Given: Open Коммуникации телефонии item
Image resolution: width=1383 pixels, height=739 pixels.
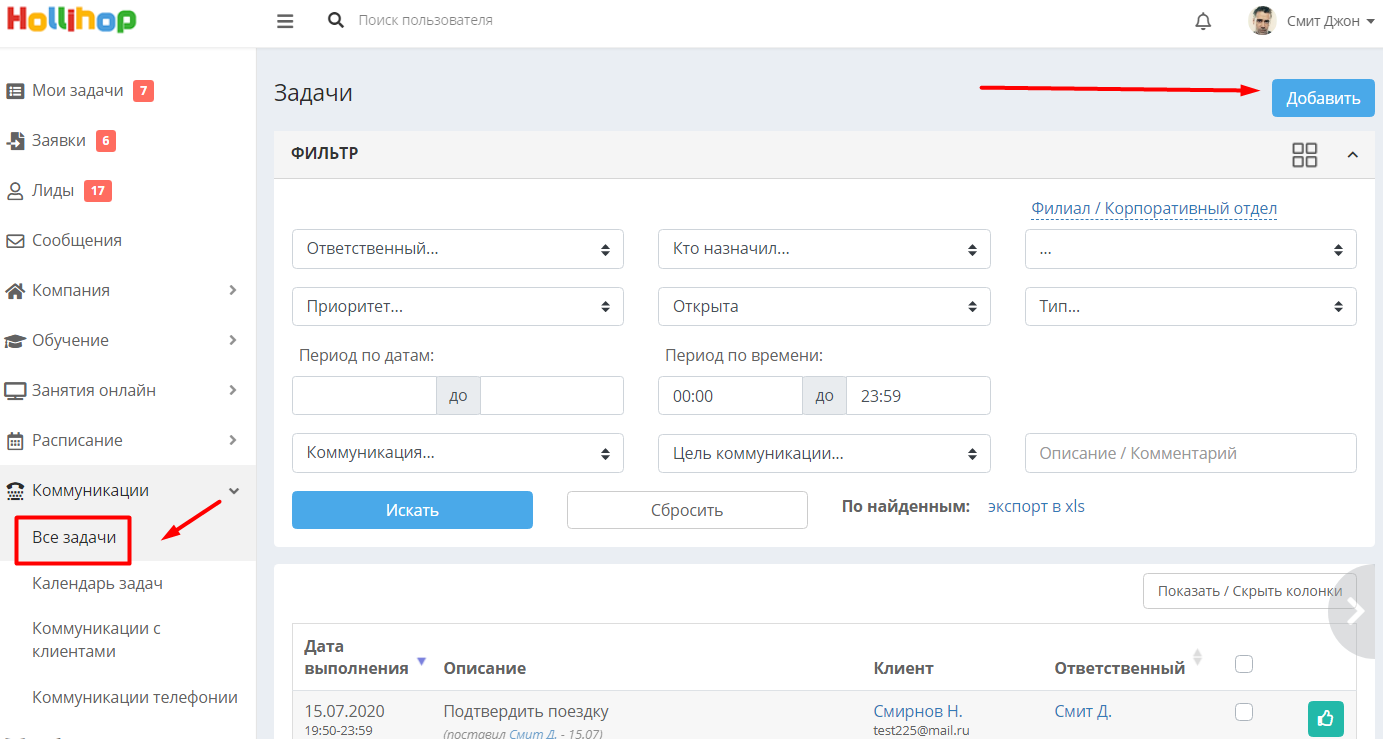Looking at the screenshot, I should (x=135, y=697).
